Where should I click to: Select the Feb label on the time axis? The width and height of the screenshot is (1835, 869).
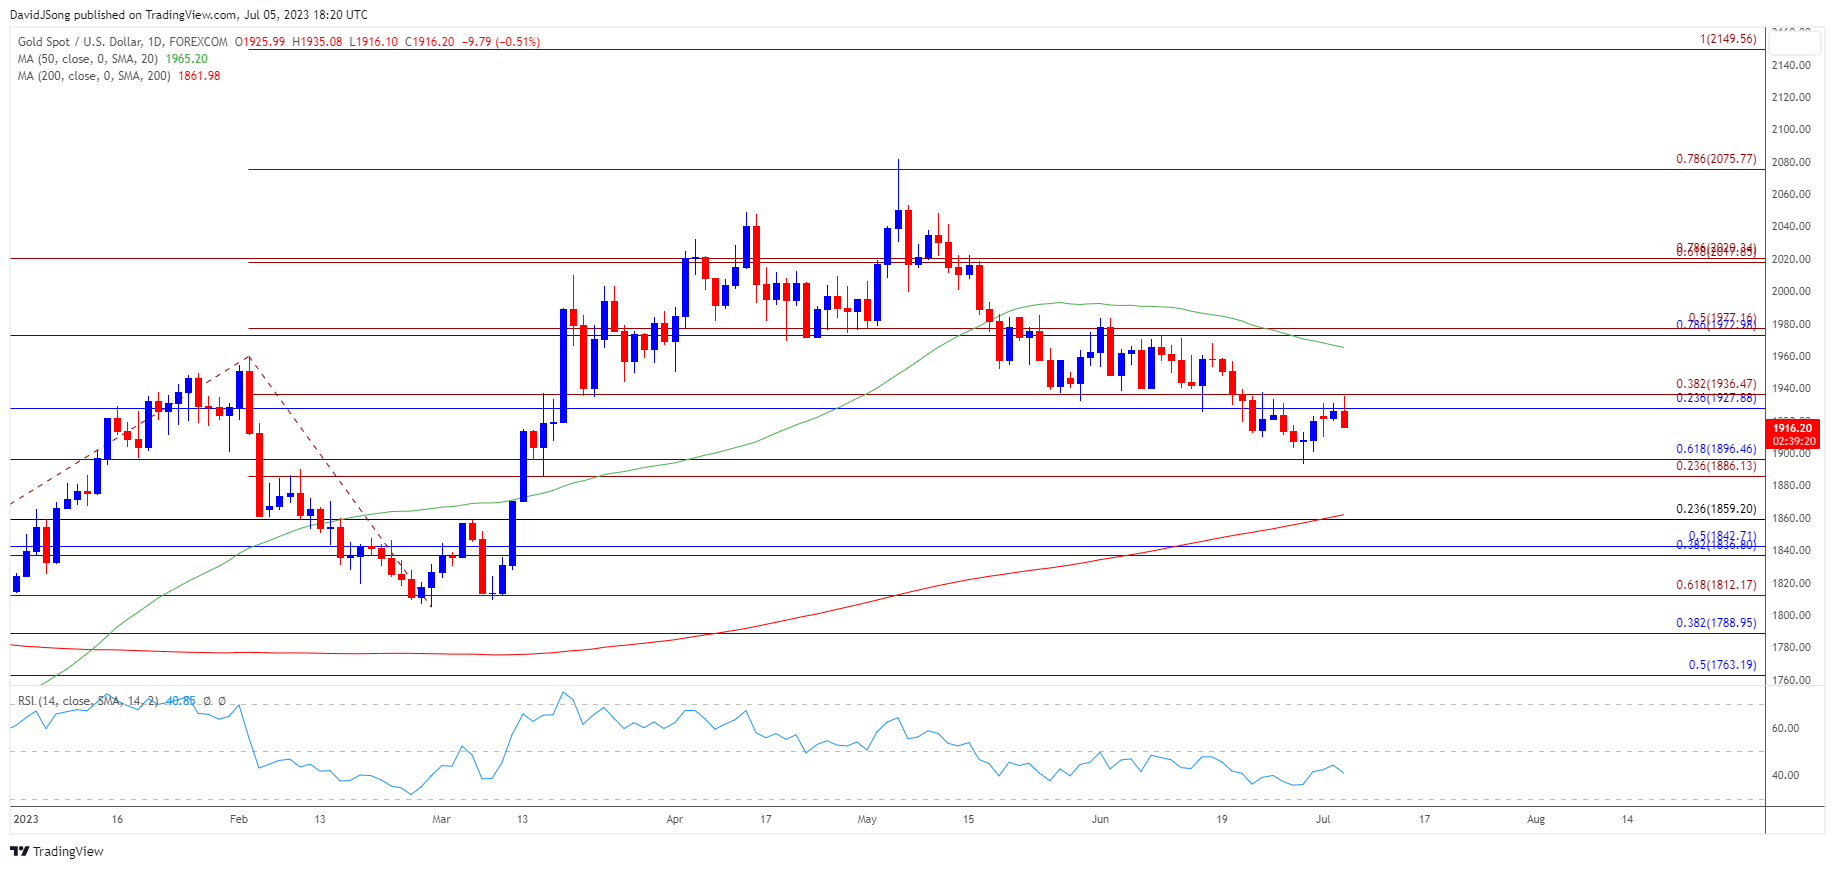click(x=239, y=819)
